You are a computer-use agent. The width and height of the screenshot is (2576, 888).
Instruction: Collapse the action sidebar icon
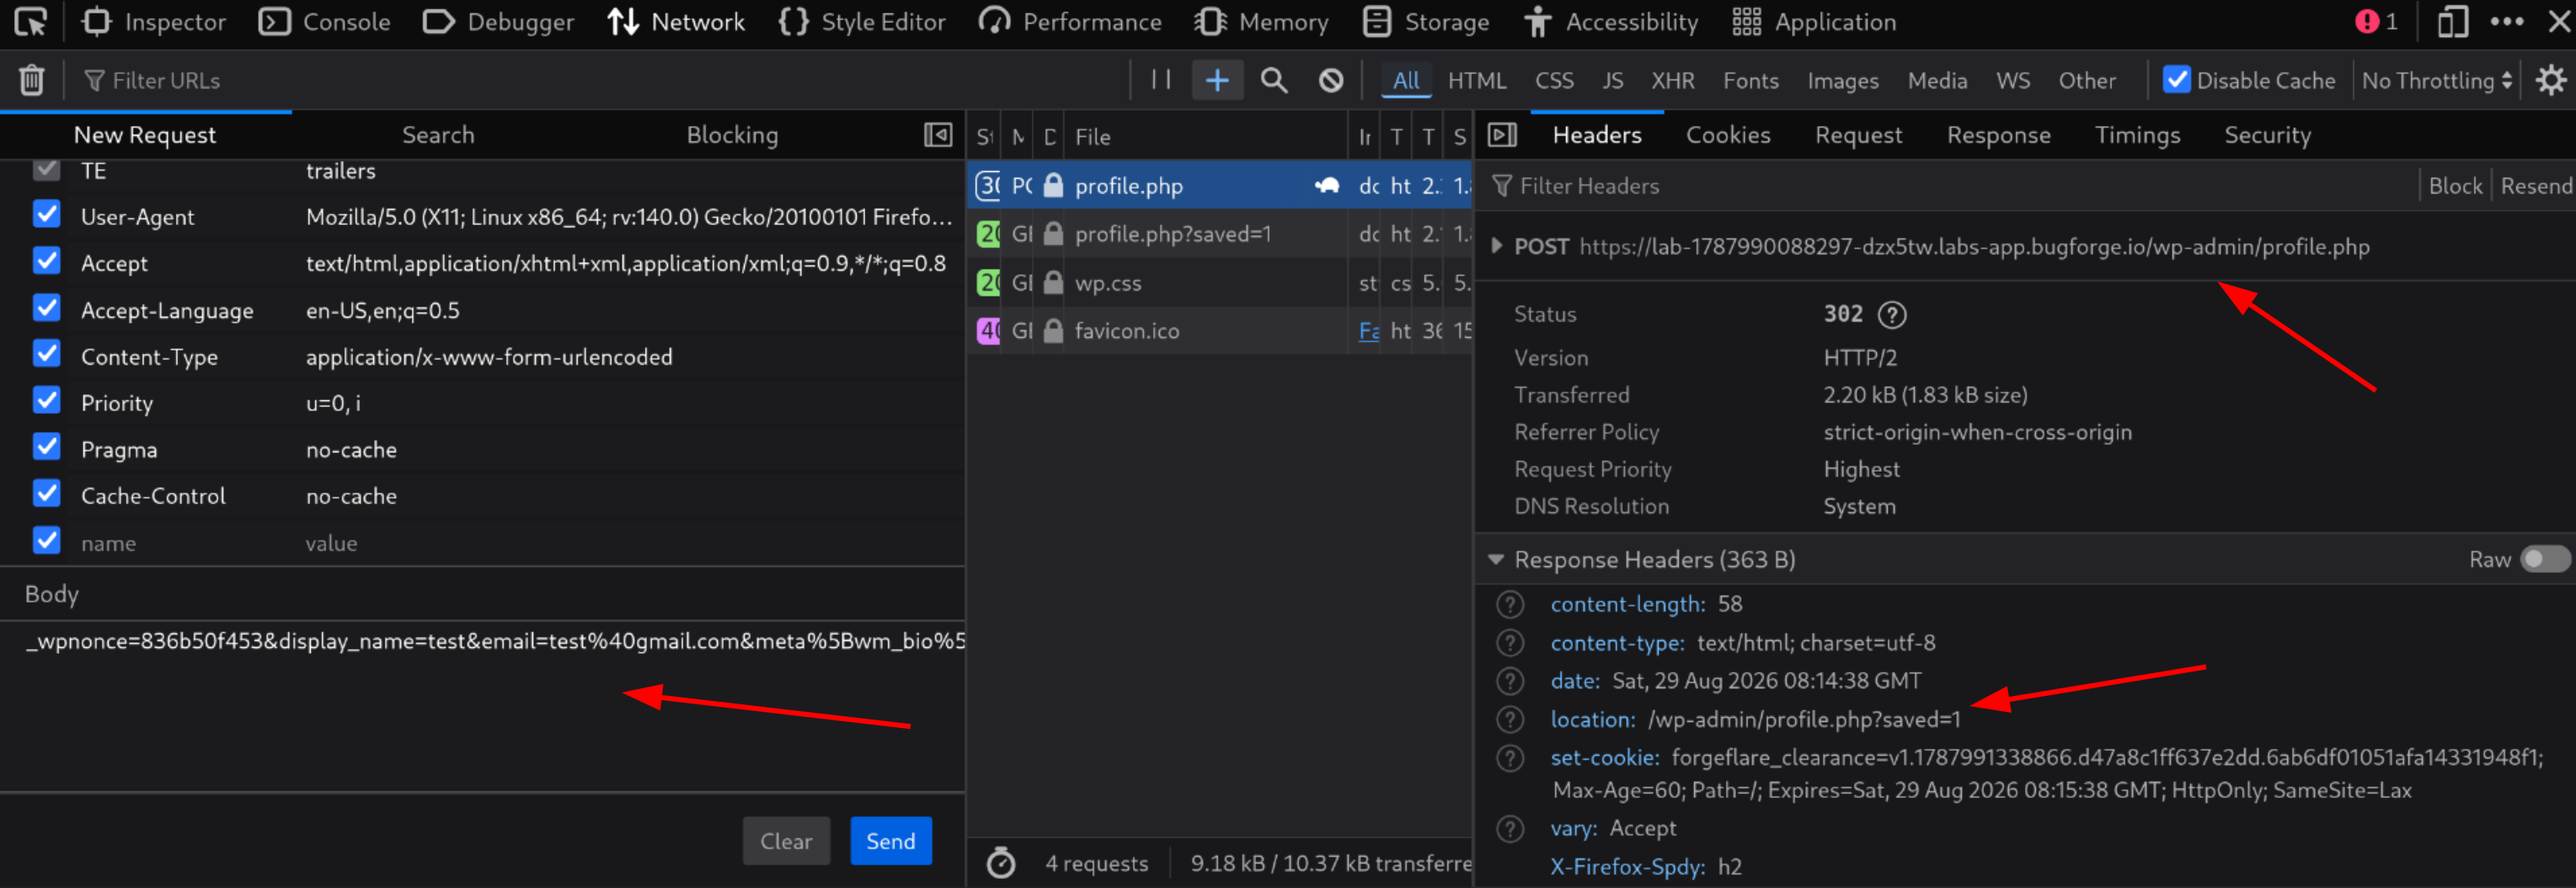click(x=938, y=135)
